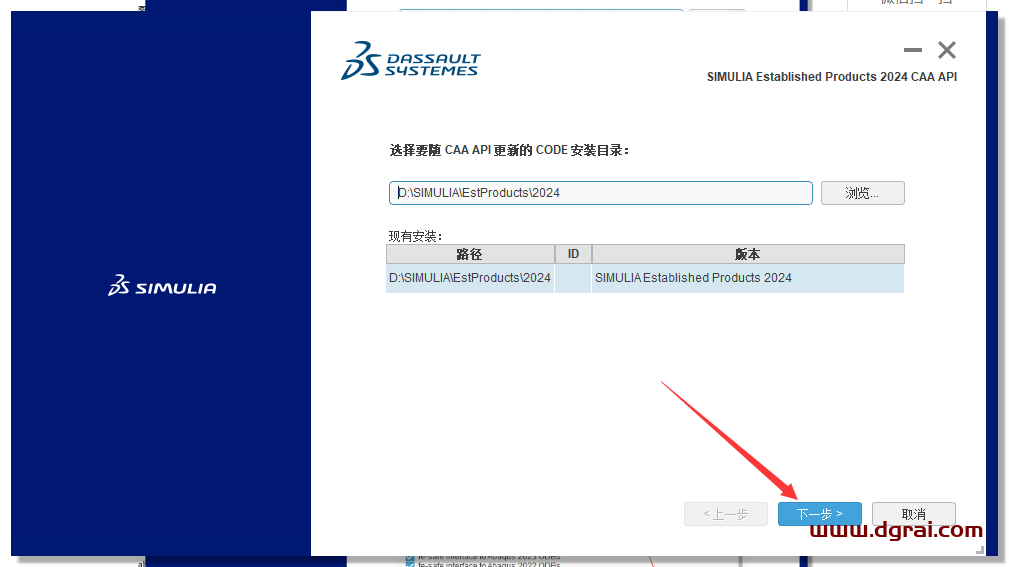Screen dimensions: 1009x567
Task: Select the 路径 column header
Action: click(470, 254)
